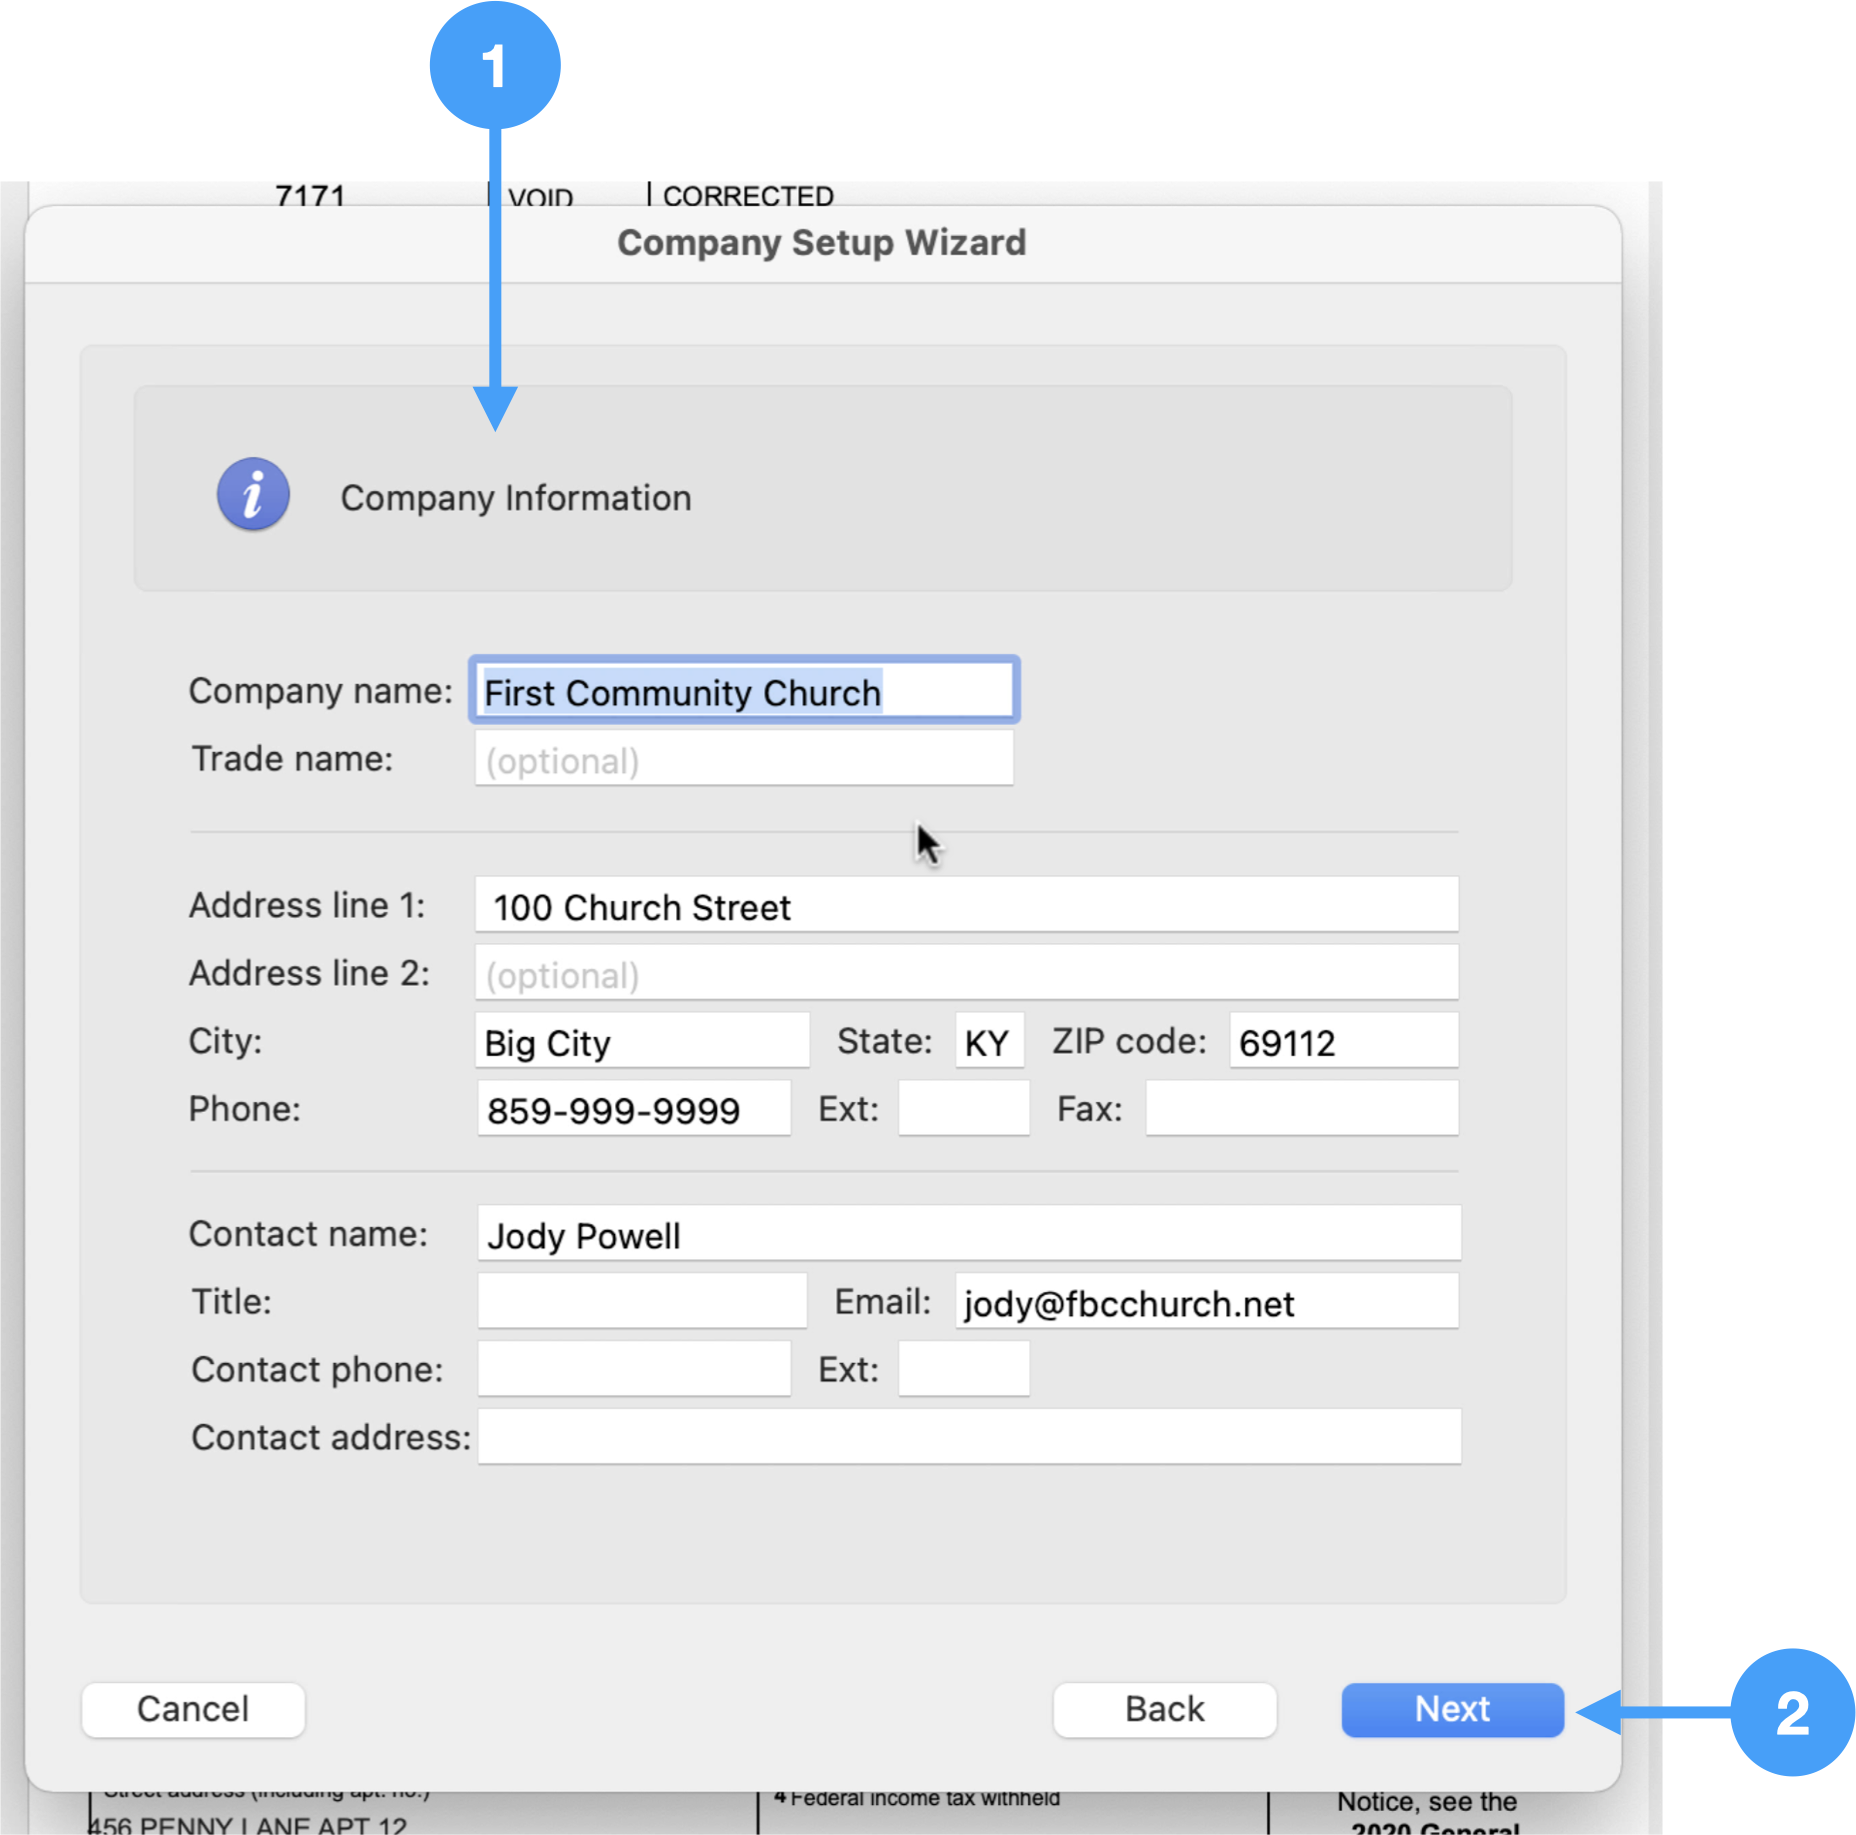Click the empty Fax field
The height and width of the screenshot is (1835, 1856).
1301,1109
